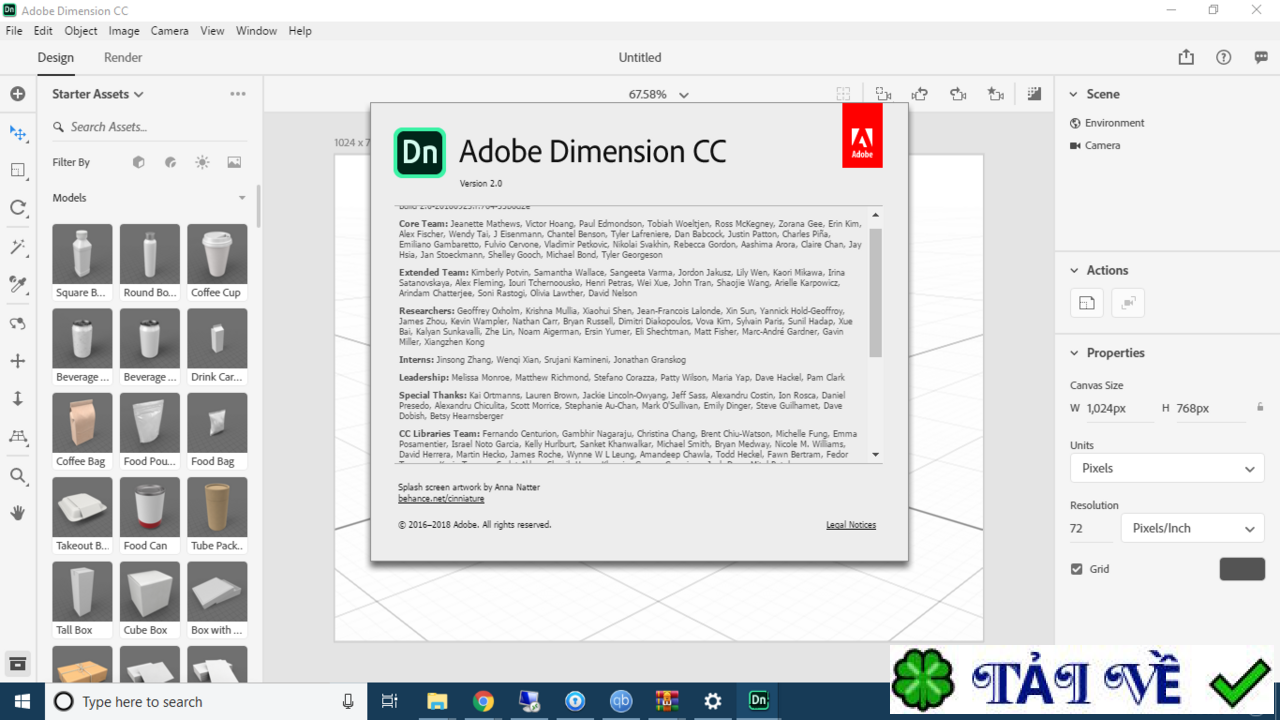This screenshot has width=1280, height=720.
Task: Switch to the Render tab
Action: [122, 57]
